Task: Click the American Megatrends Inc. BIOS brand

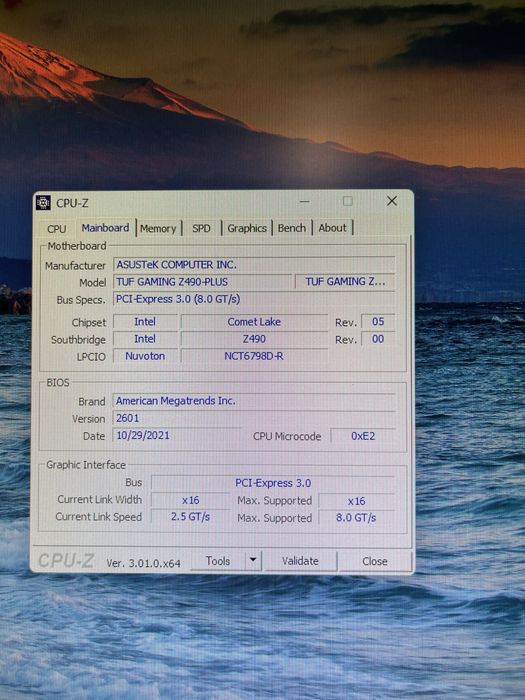Action: click(254, 401)
